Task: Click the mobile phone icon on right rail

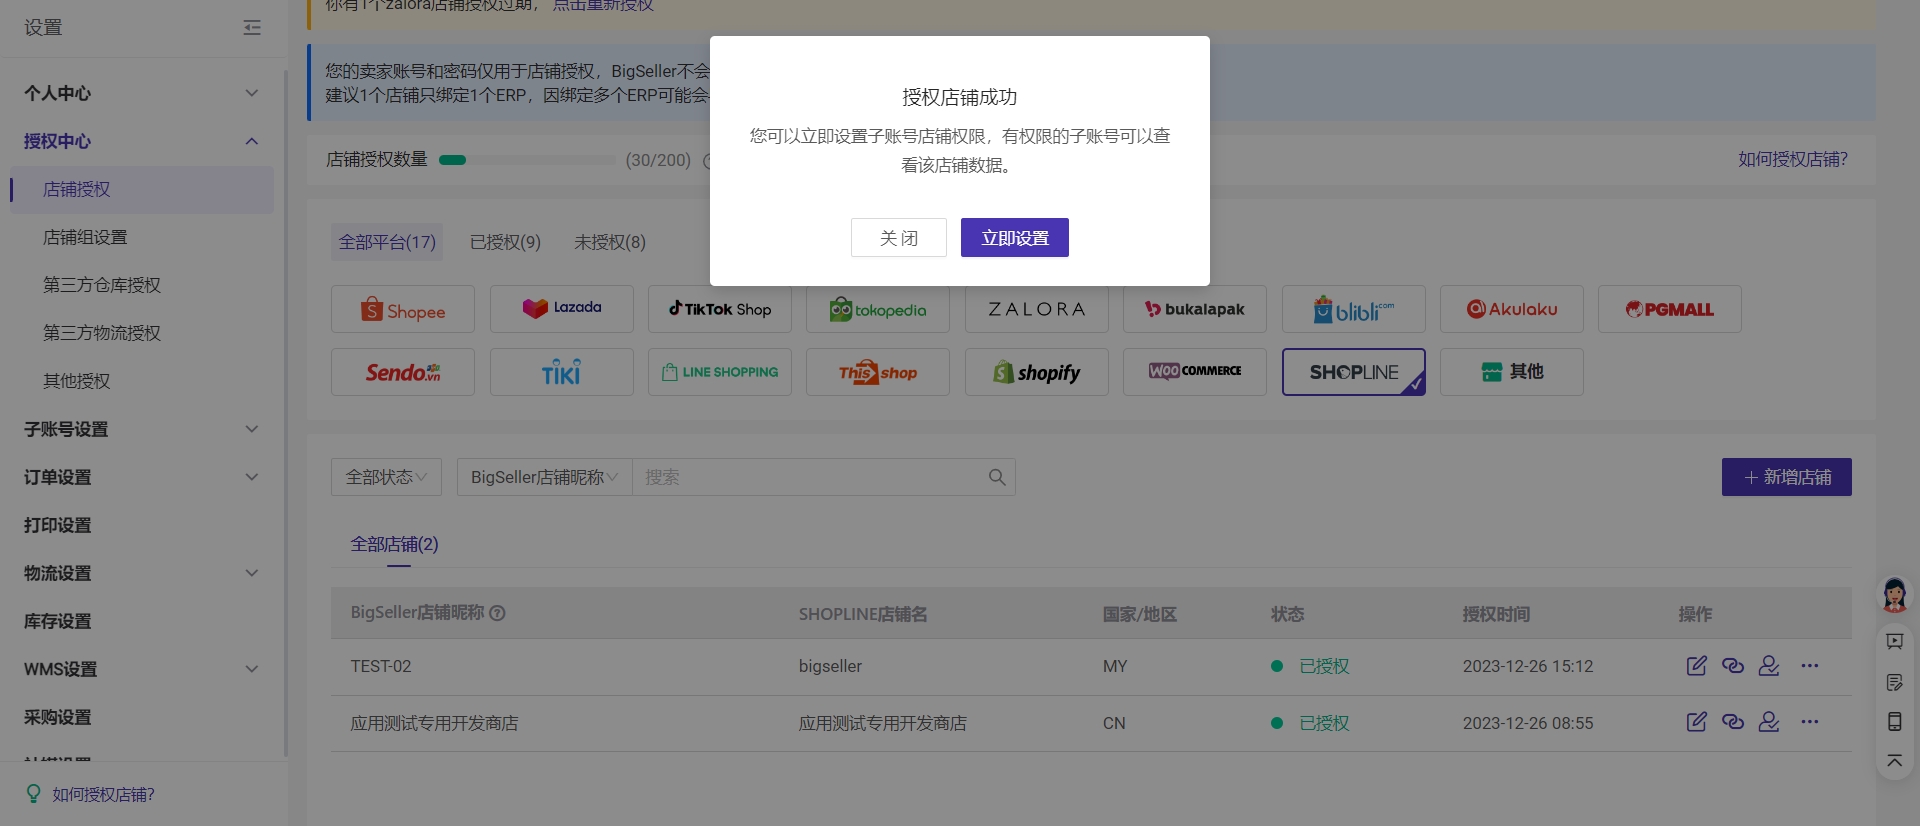Action: (x=1895, y=721)
